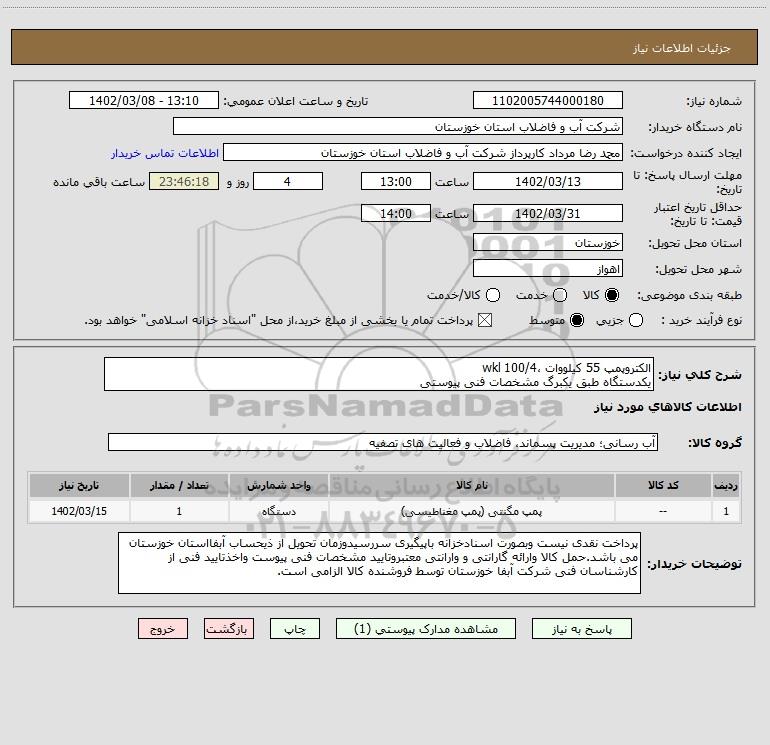Click the اطلاعات کالاهای مورد نیاز heading
Image resolution: width=770 pixels, height=745 pixels.
point(668,407)
